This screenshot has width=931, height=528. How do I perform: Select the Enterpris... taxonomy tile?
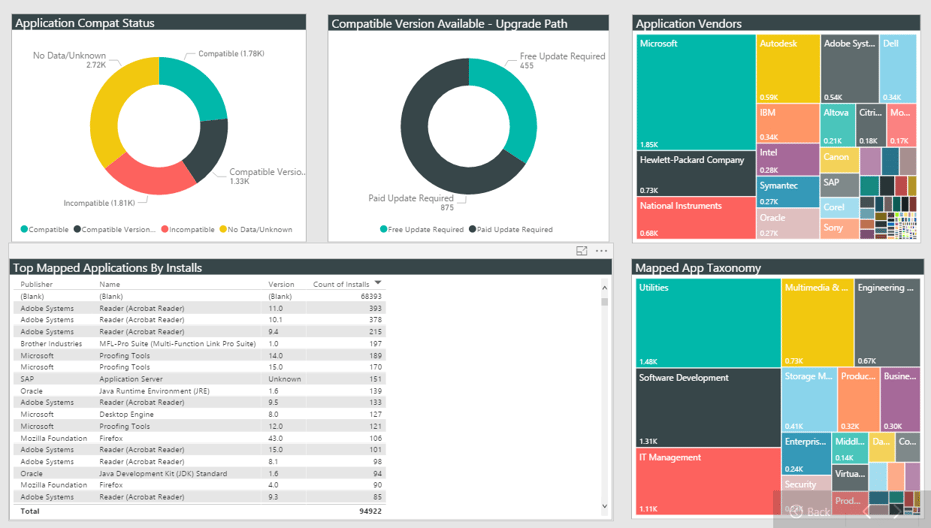(806, 454)
